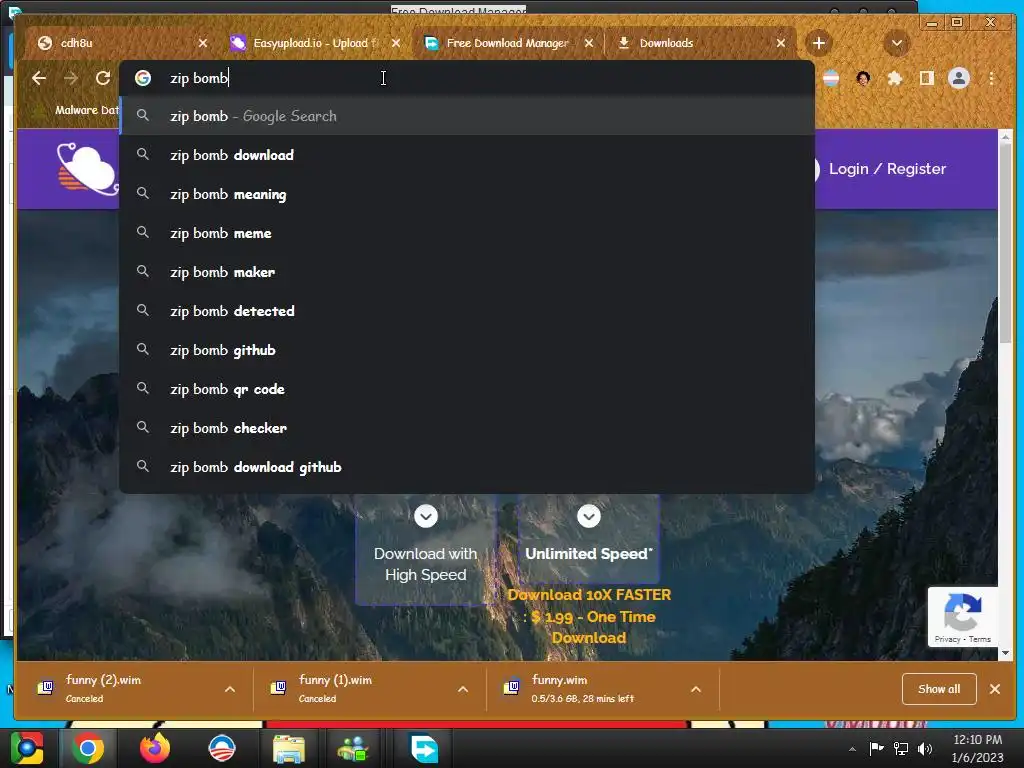The image size is (1024, 768).
Task: Expand options for funny (1).wim download
Action: click(463, 689)
